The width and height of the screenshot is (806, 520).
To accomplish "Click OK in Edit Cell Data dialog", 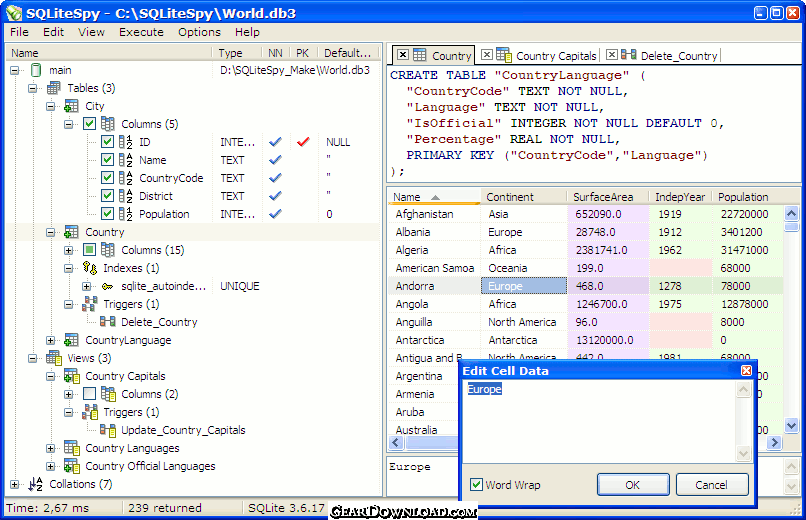I will click(633, 485).
